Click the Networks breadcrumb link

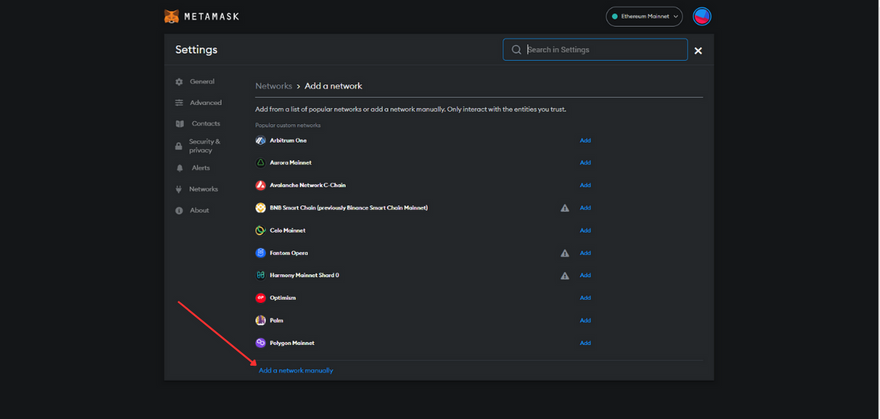click(x=273, y=86)
